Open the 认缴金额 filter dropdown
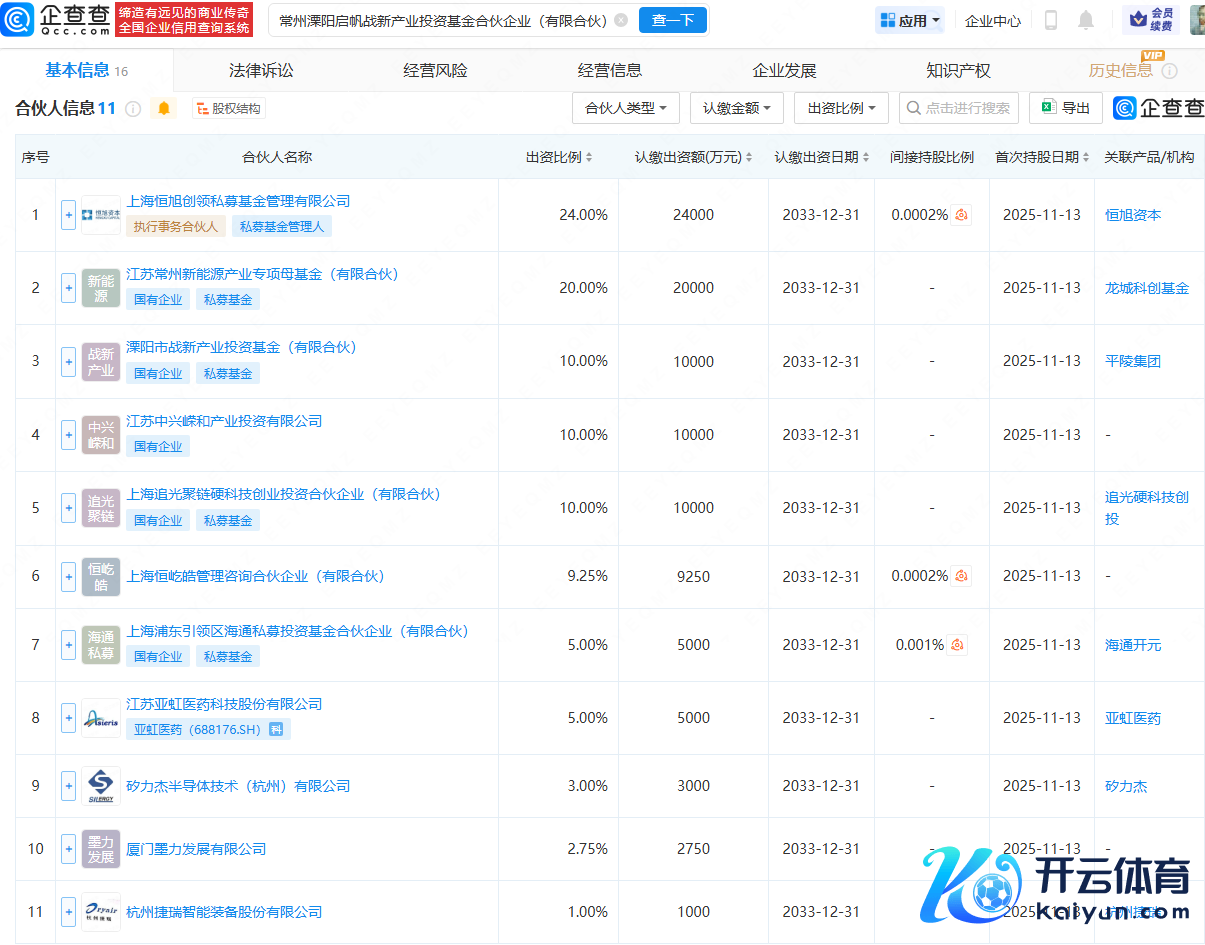 [x=736, y=108]
